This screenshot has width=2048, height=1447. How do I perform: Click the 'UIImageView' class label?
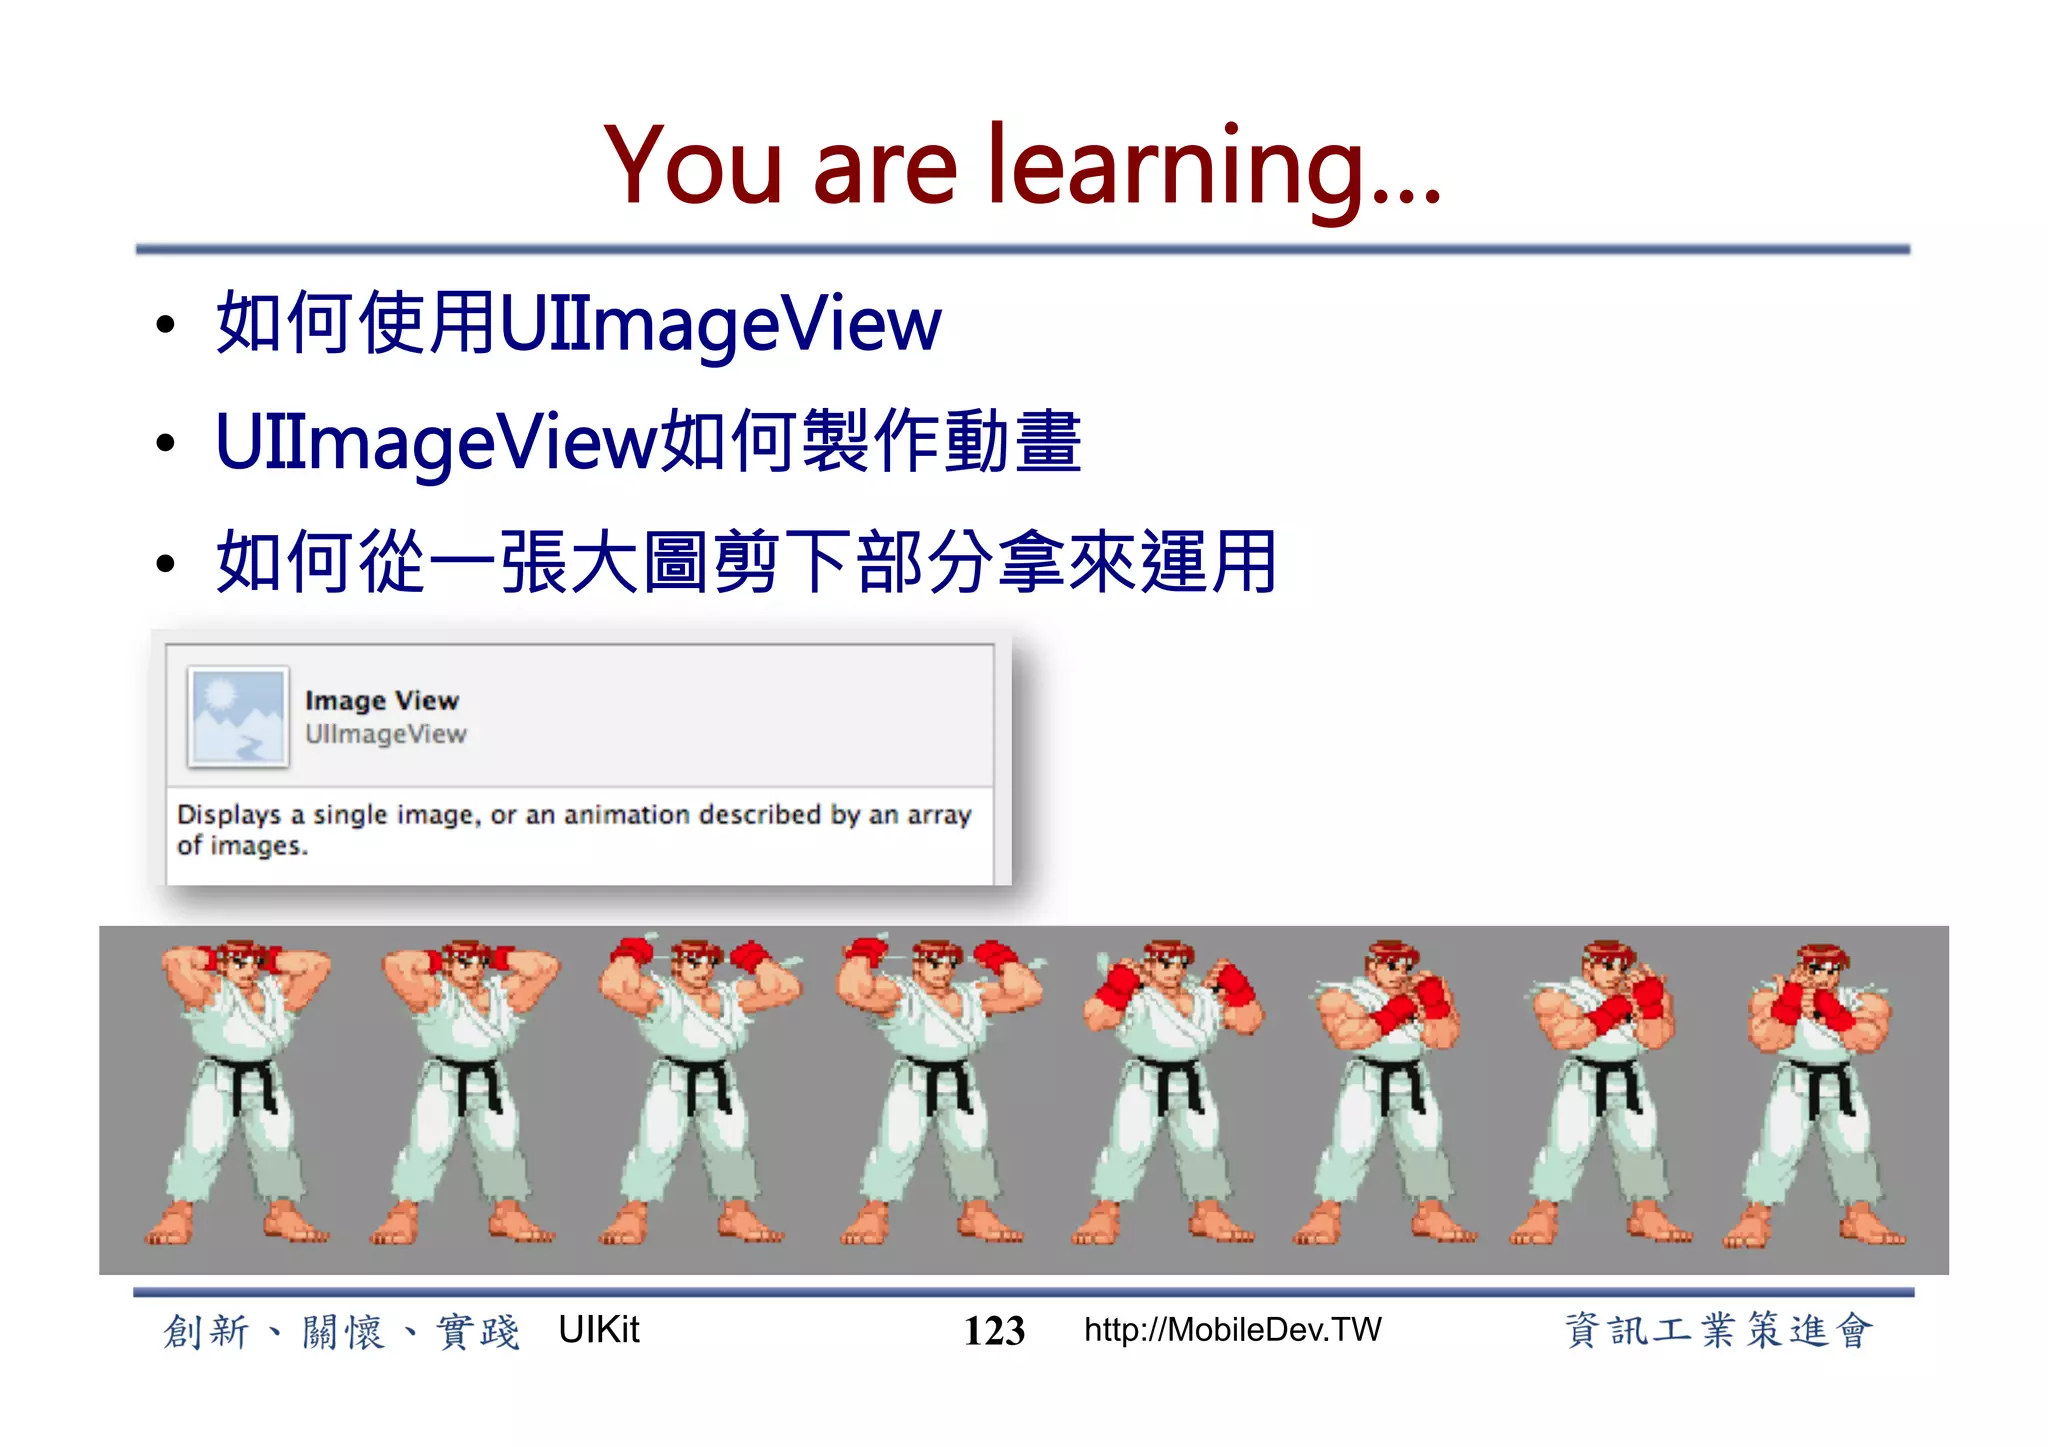[385, 734]
